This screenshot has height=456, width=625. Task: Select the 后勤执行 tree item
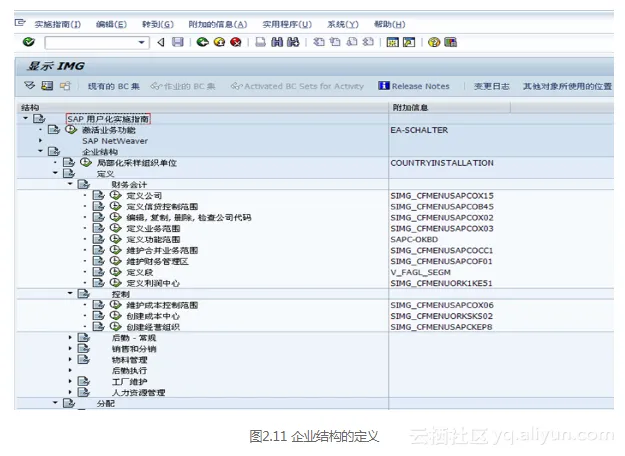pos(130,370)
